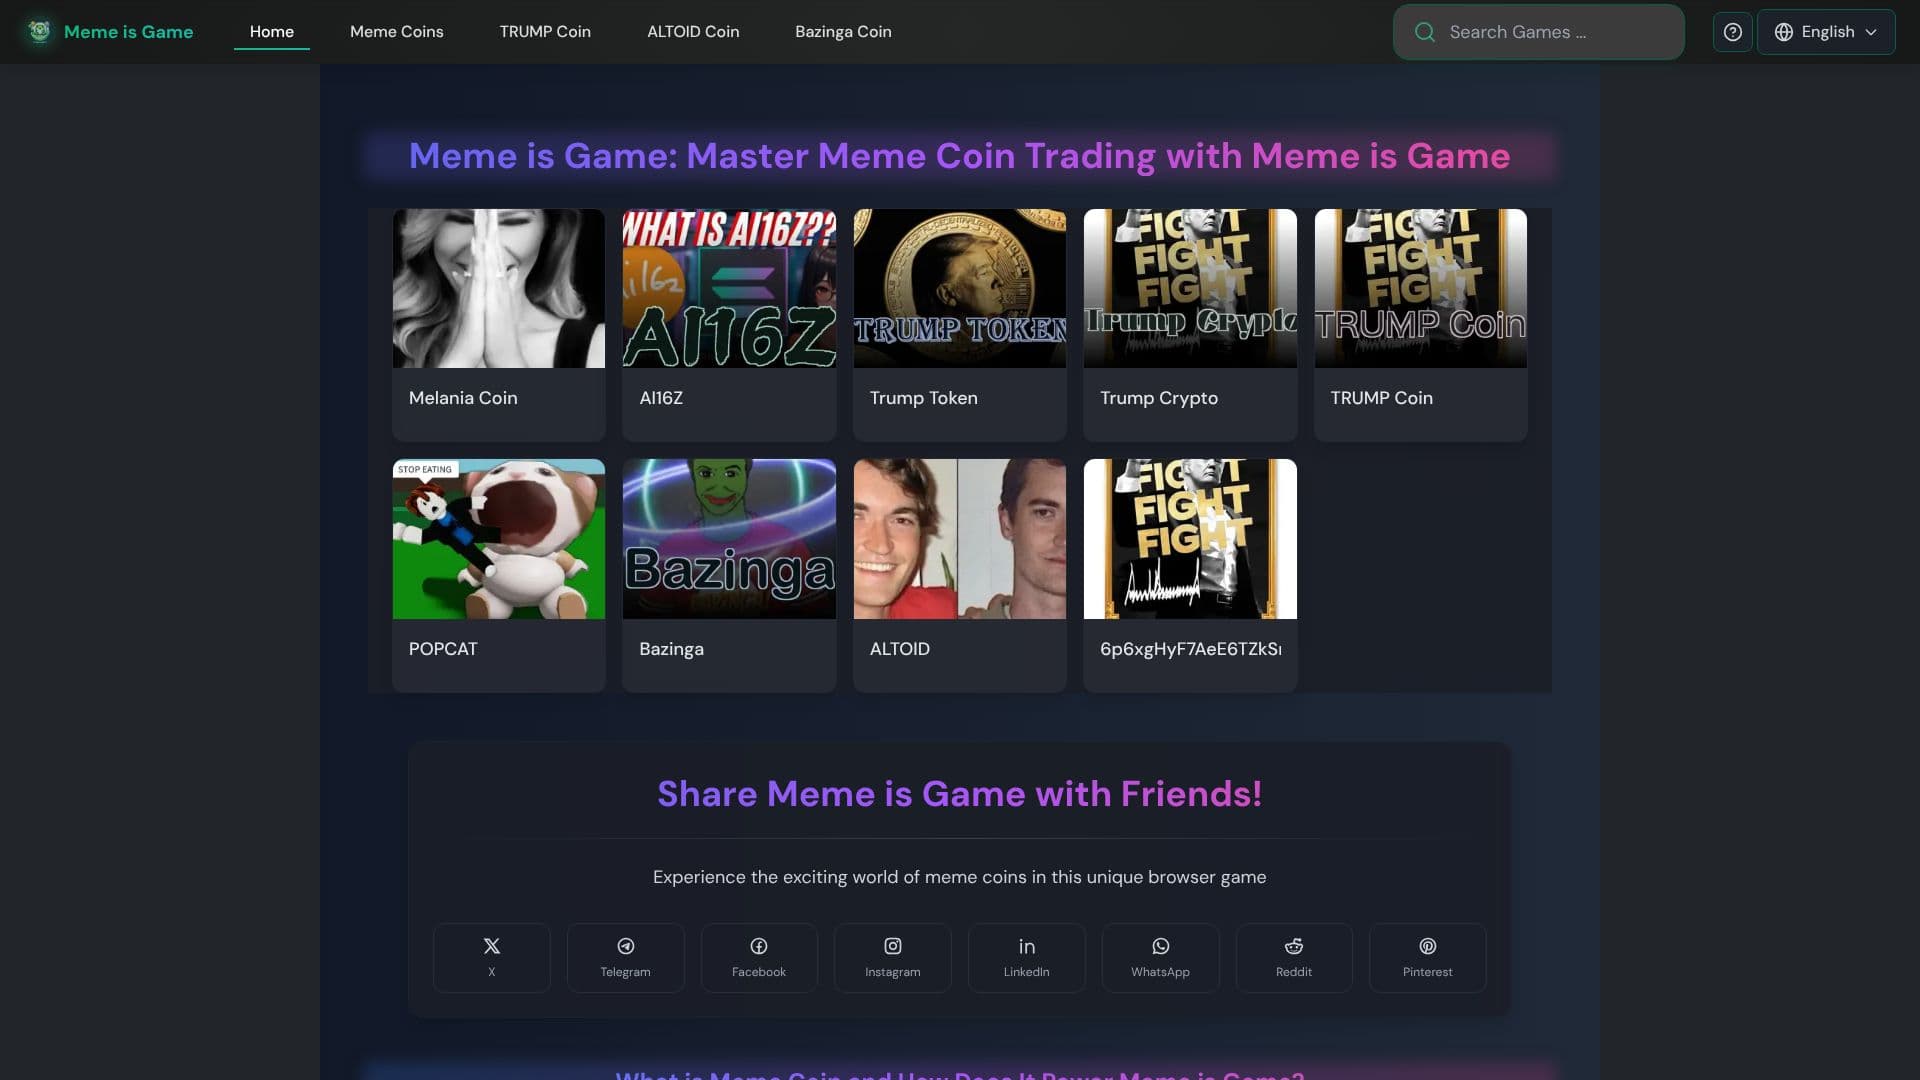Open the POPCAT game thumbnail
The image size is (1920, 1080).
(x=499, y=539)
